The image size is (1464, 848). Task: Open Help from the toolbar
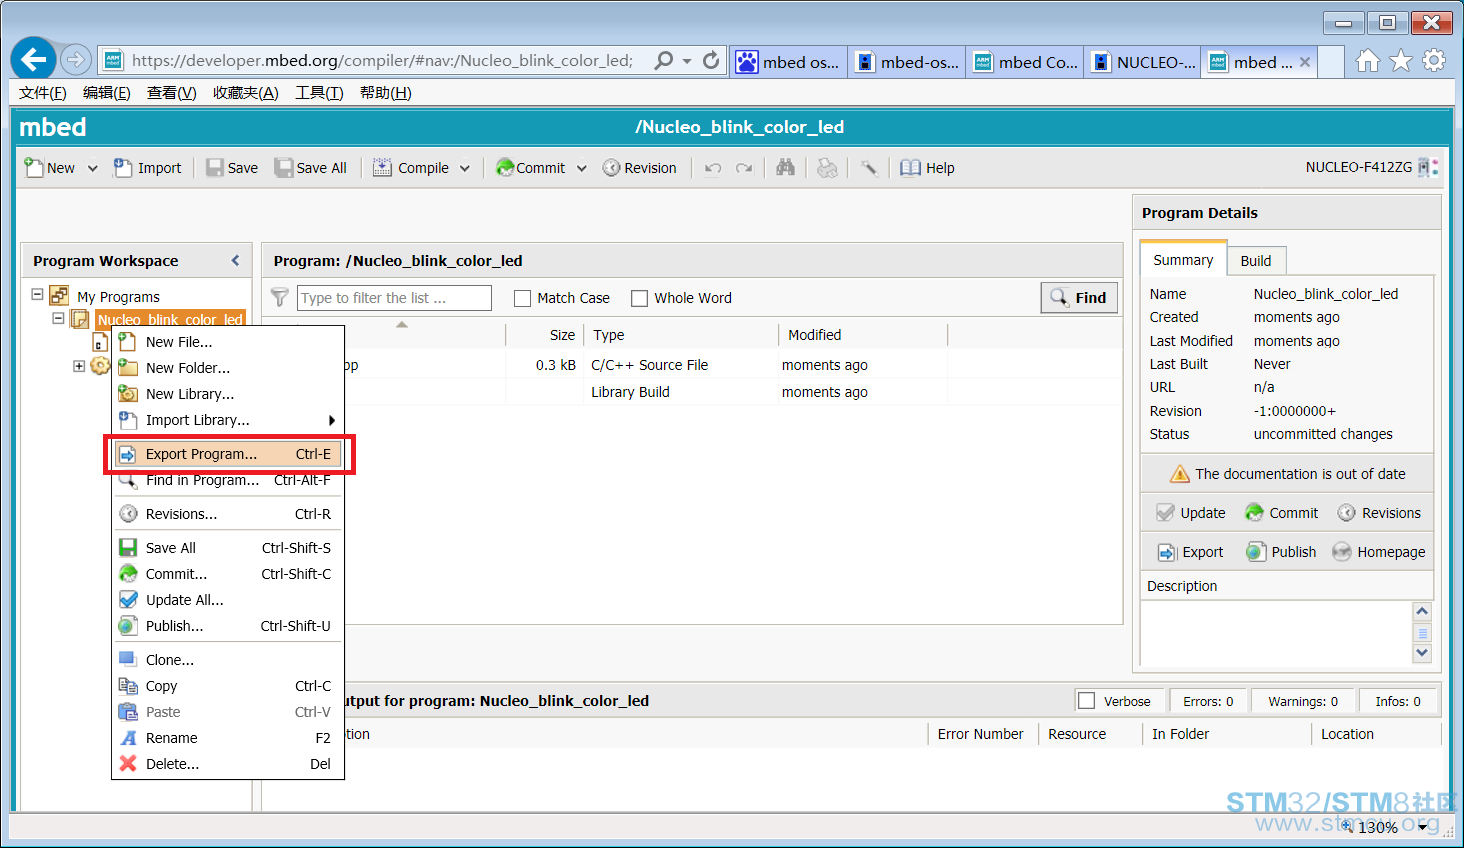coord(927,168)
